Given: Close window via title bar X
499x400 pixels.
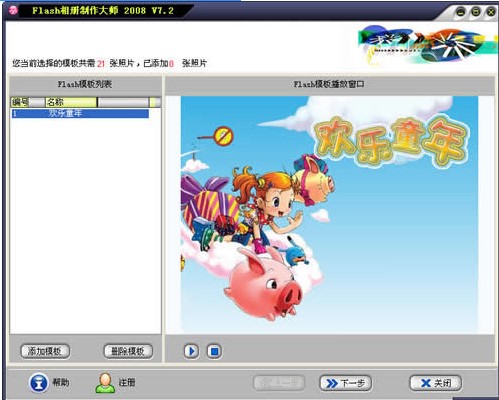Looking at the screenshot, I should 491,12.
